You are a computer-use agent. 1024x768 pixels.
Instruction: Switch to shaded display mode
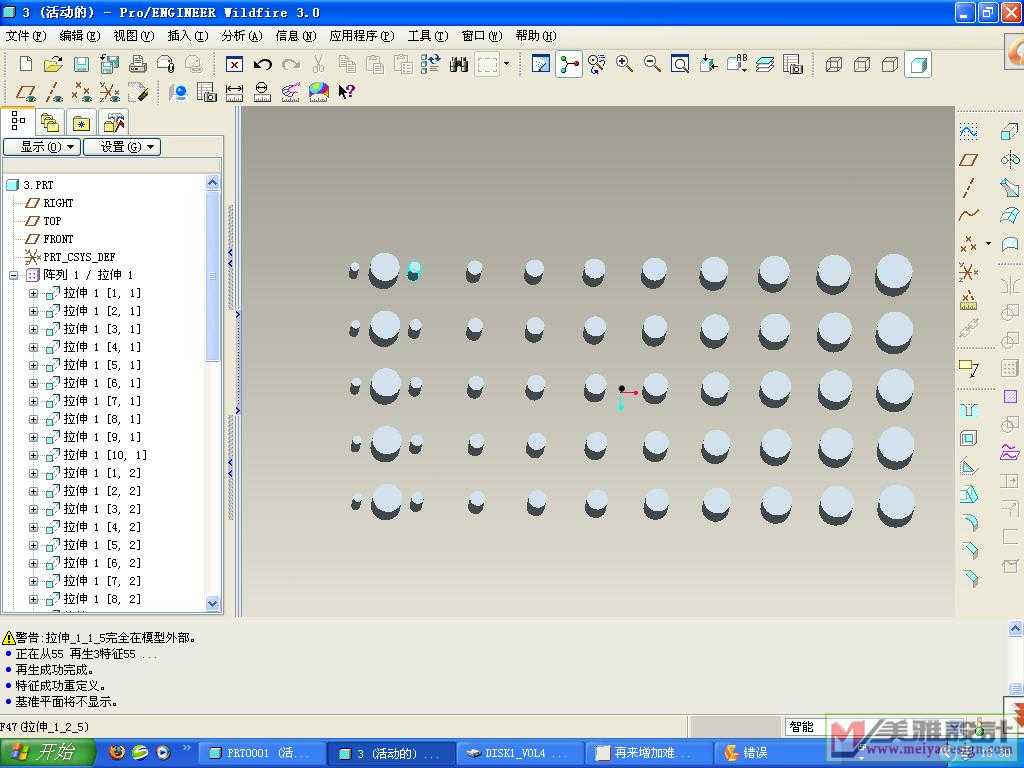coord(918,64)
